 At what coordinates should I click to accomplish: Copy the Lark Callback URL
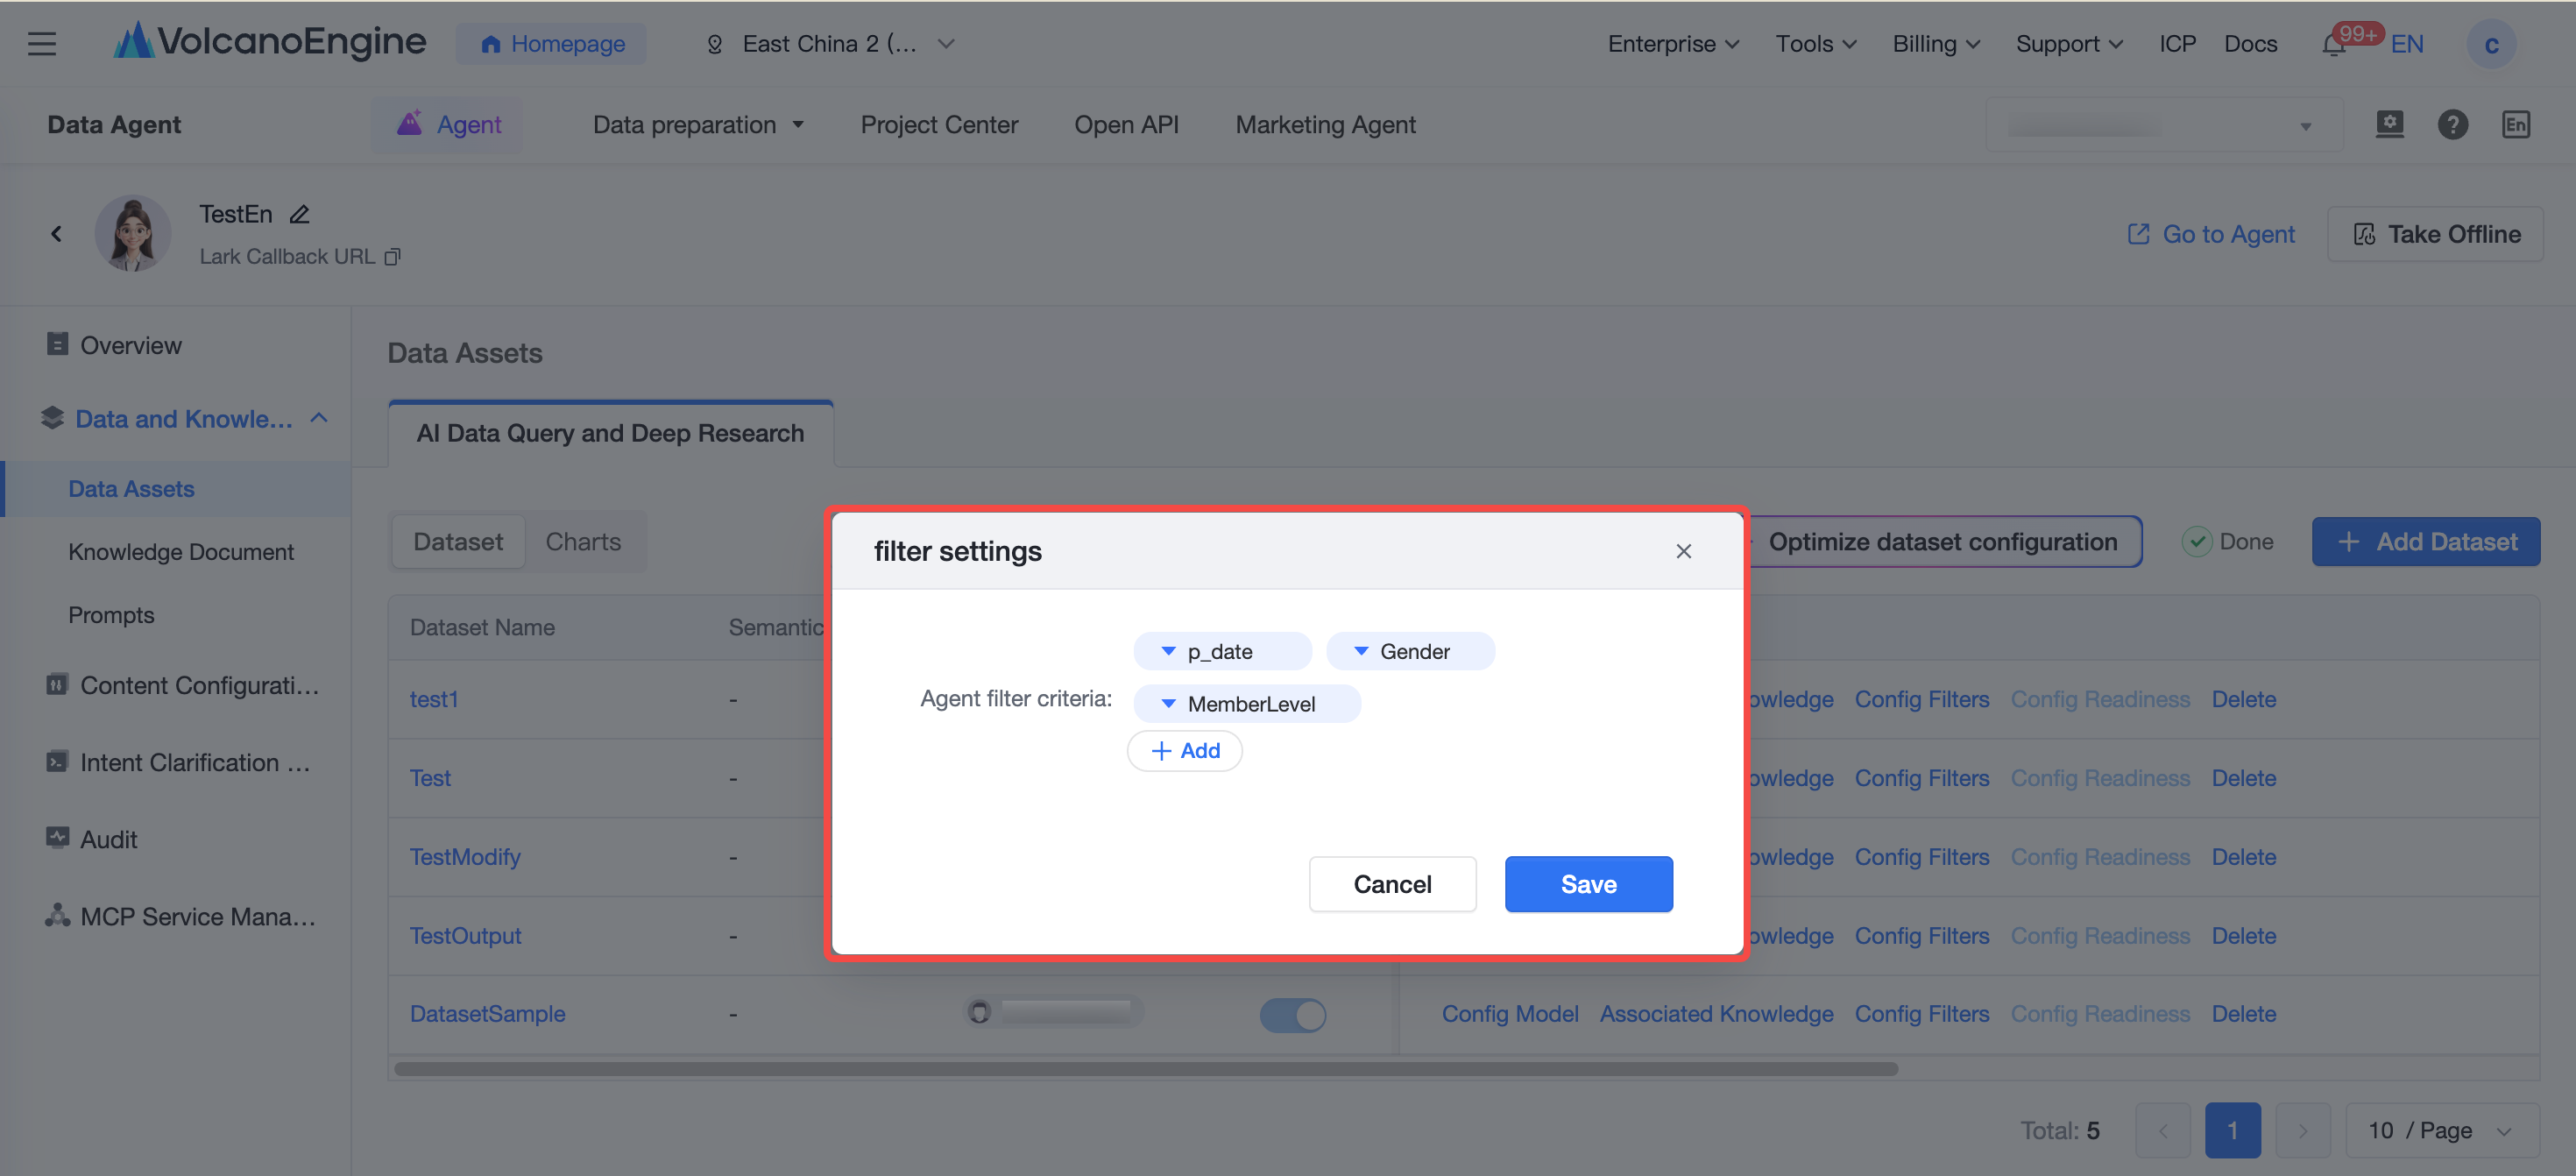click(392, 257)
